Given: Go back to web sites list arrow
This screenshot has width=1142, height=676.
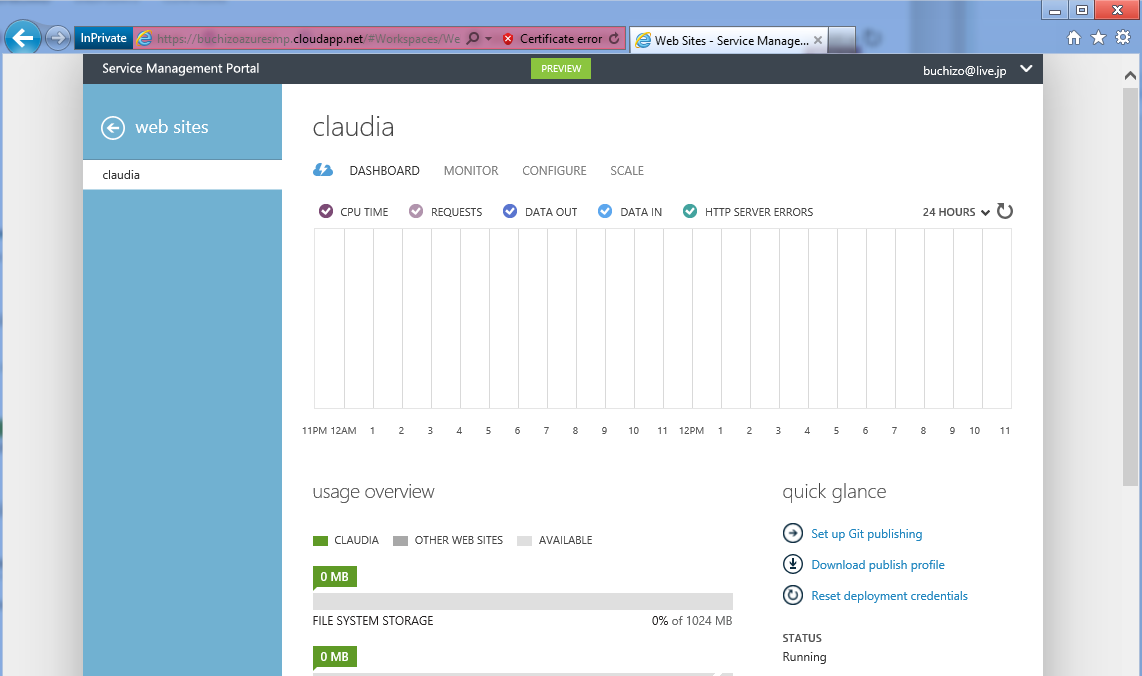Looking at the screenshot, I should click(113, 128).
